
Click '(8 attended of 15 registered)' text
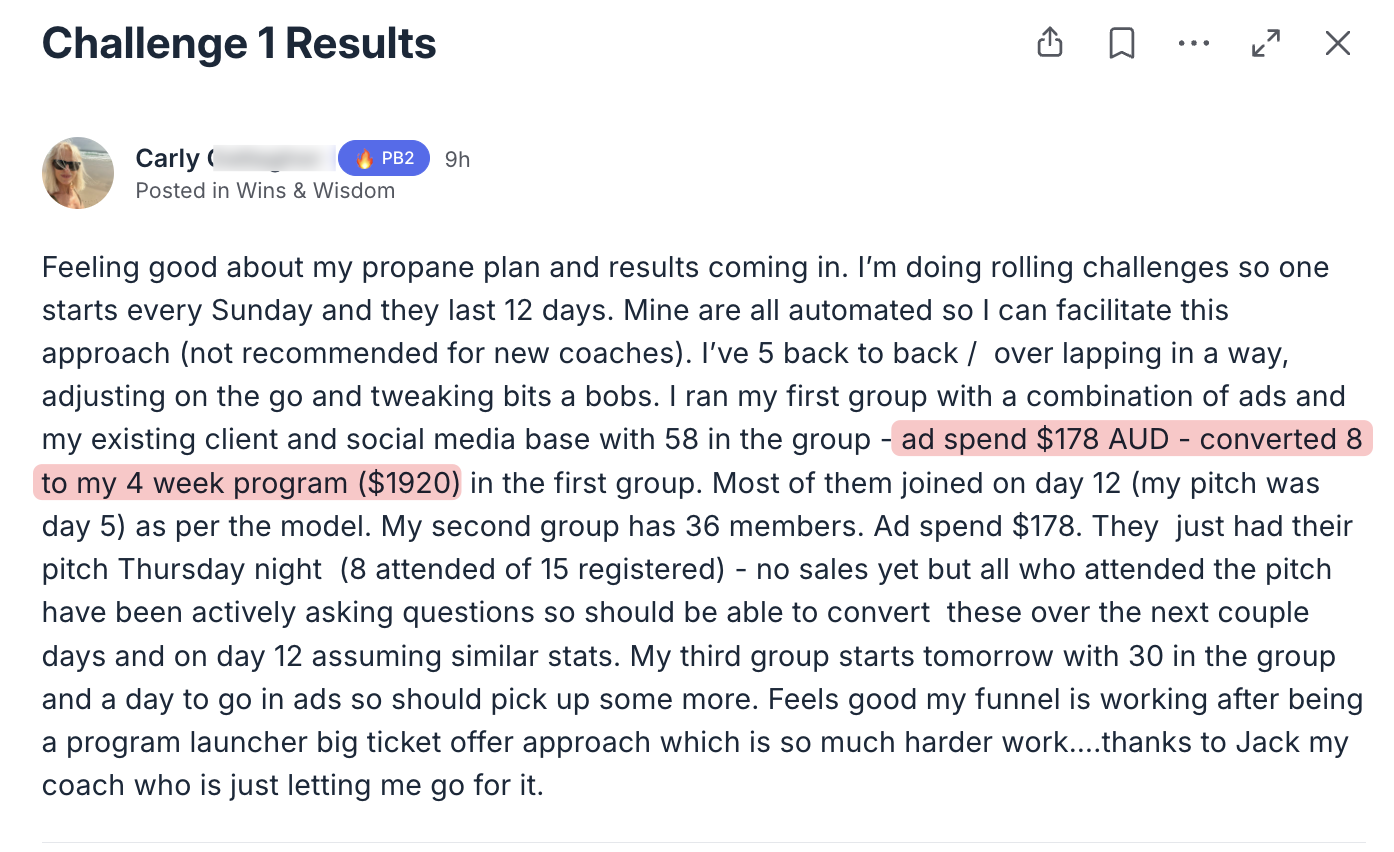(x=532, y=569)
